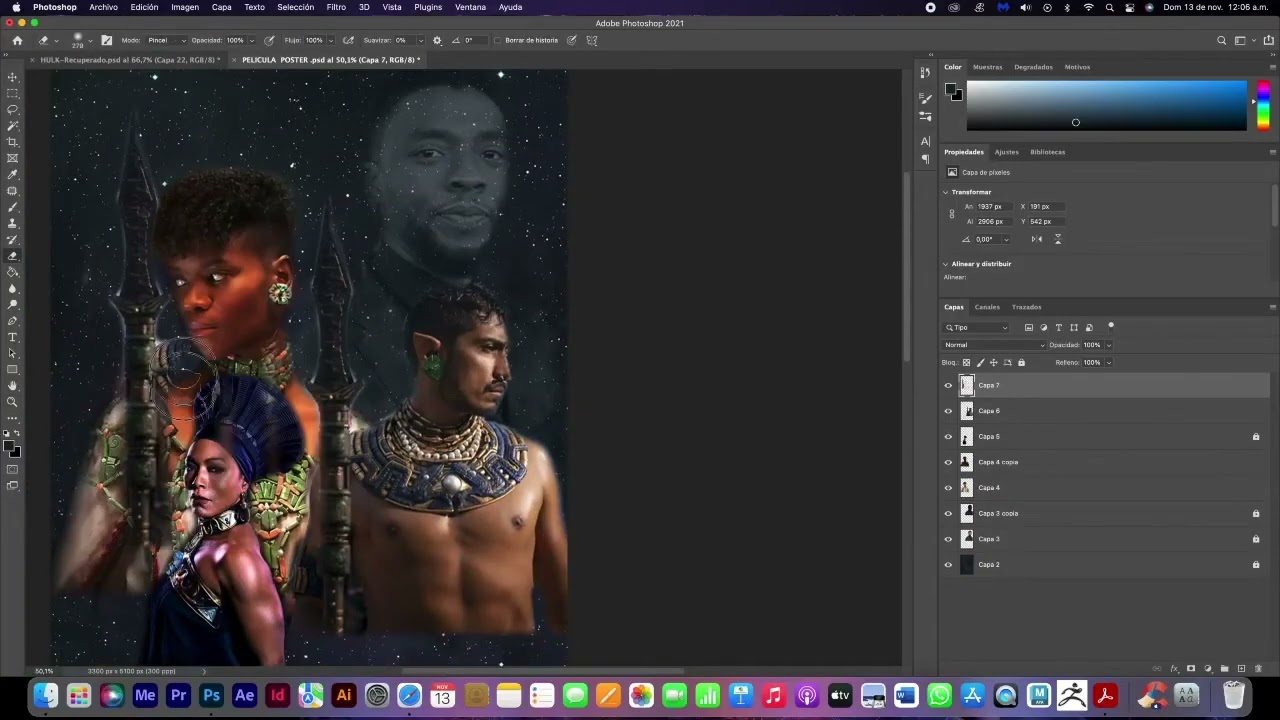Hide the Capa 4 layer
This screenshot has height=720, width=1280.
[x=948, y=488]
